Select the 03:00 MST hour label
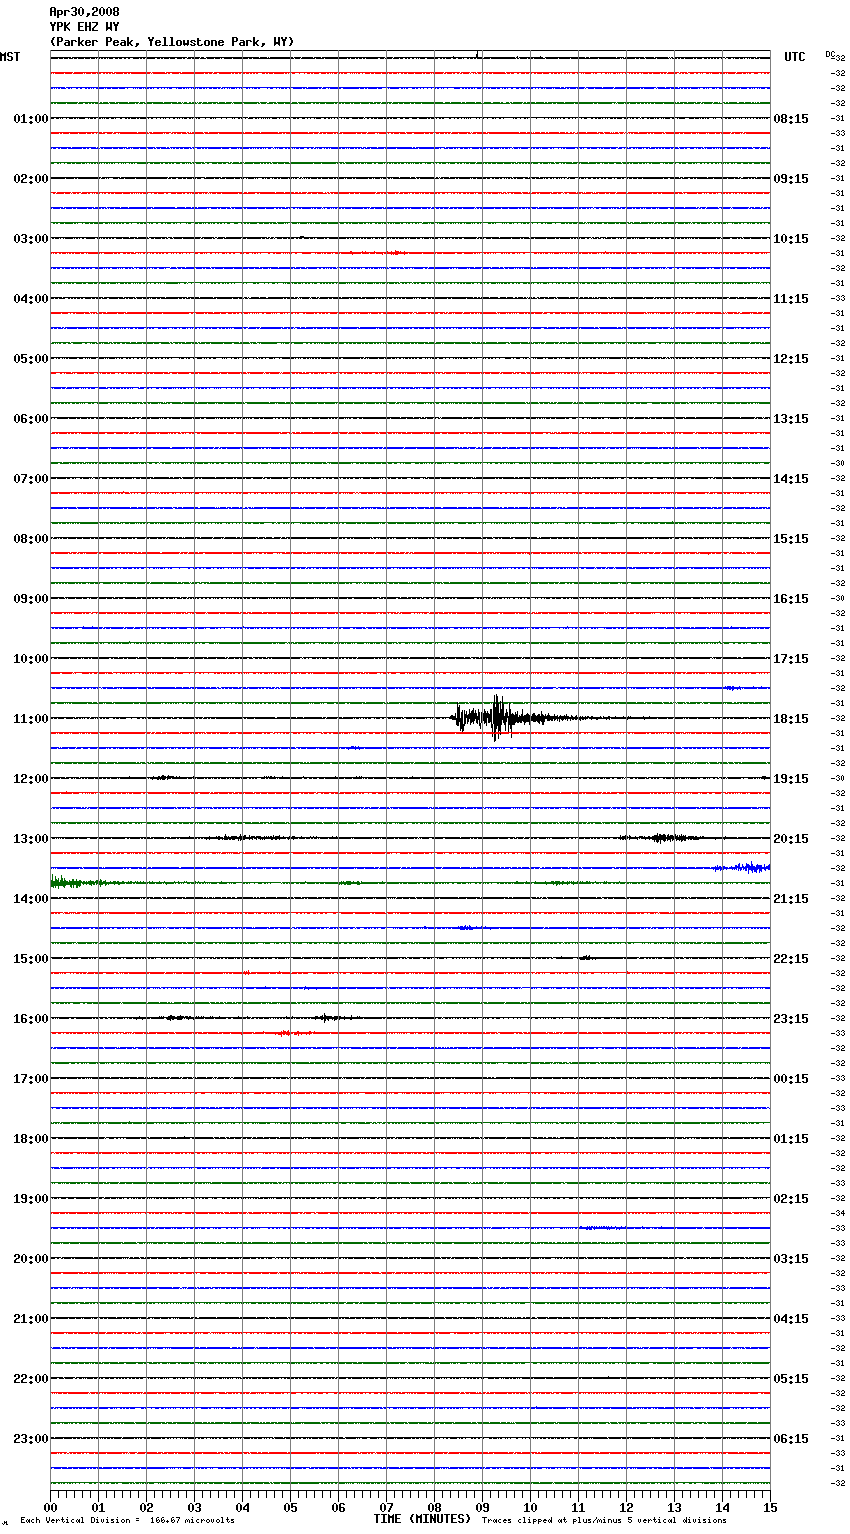 point(30,239)
